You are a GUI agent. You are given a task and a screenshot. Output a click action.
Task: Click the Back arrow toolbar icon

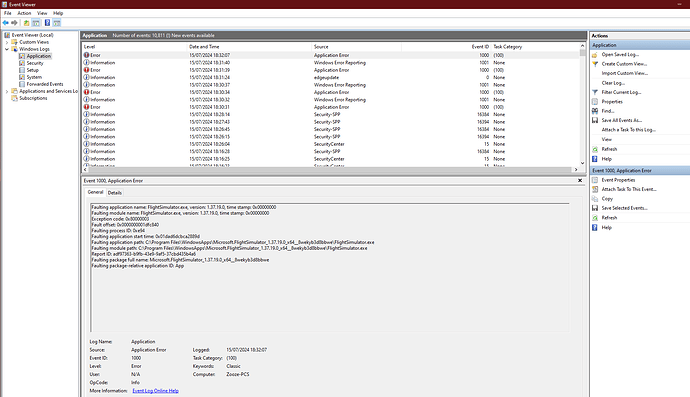5,23
